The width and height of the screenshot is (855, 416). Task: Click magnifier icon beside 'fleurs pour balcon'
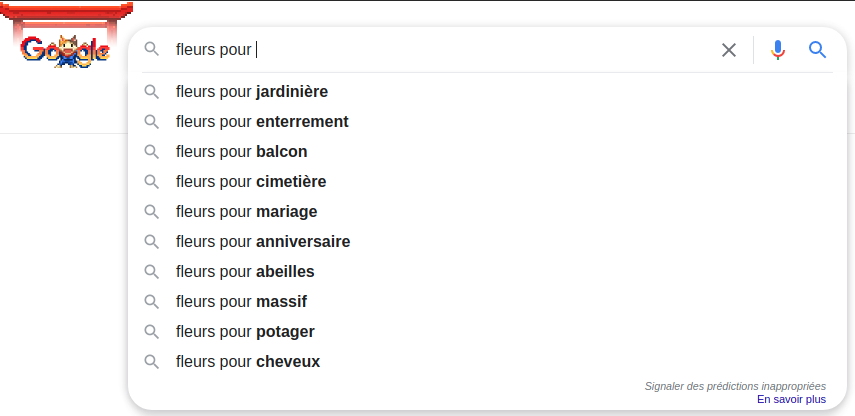[152, 152]
